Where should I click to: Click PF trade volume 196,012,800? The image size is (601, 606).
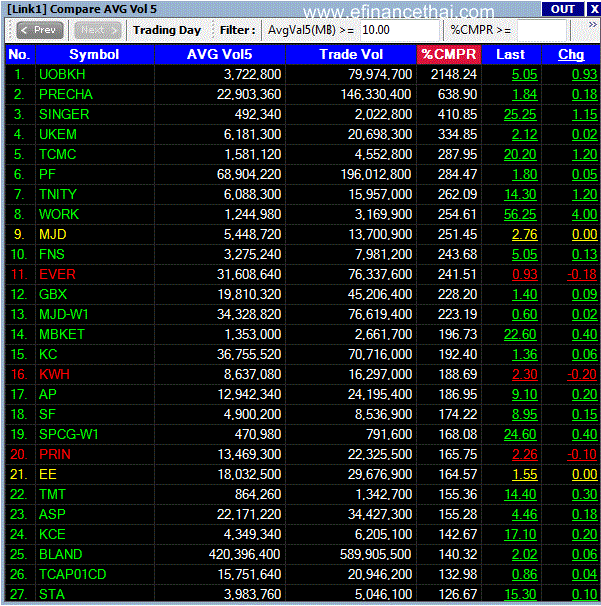[376, 175]
